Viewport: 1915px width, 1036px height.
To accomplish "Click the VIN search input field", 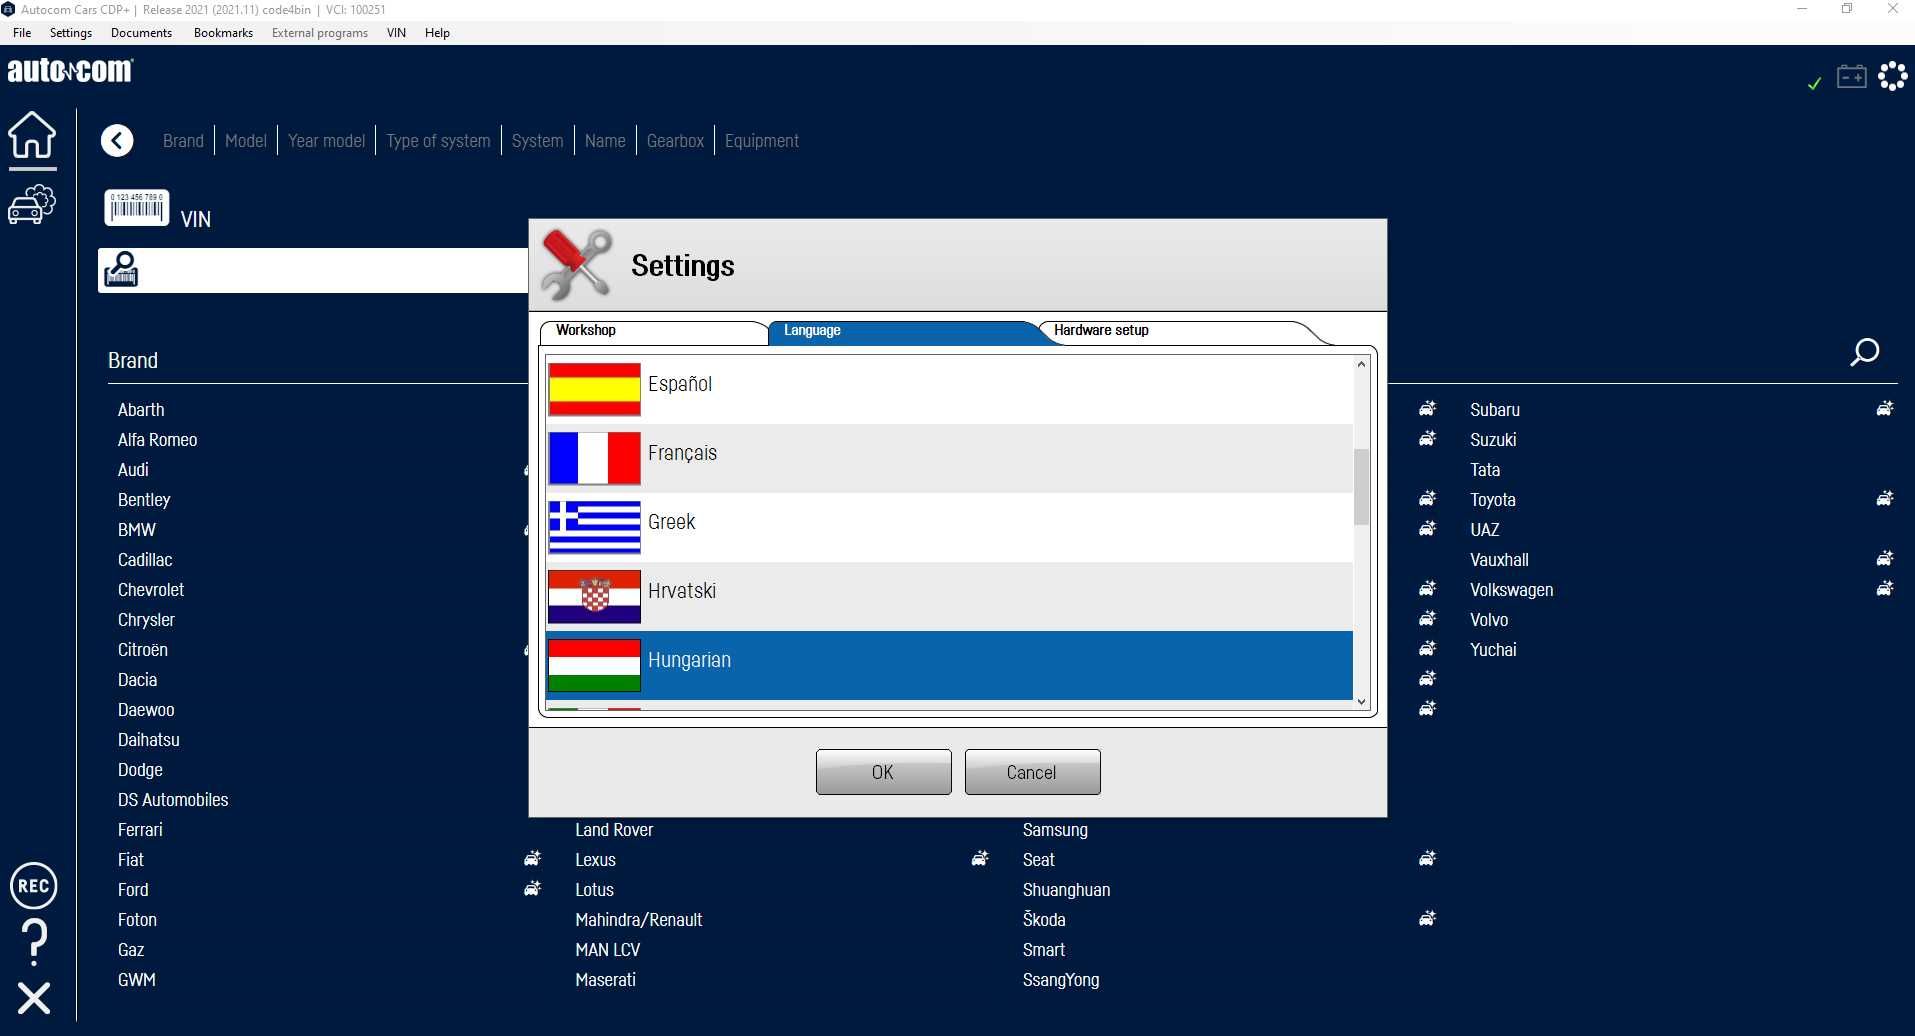I will pos(313,270).
